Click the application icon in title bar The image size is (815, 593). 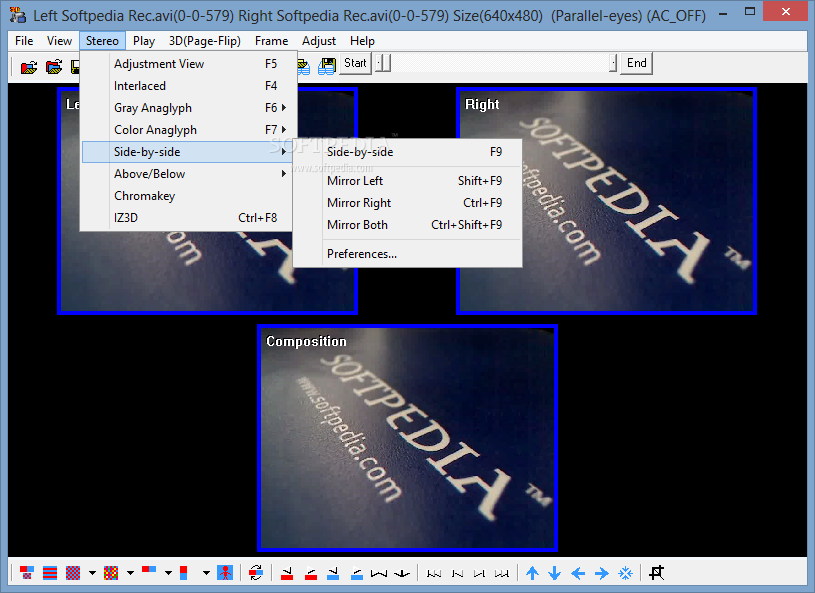18,15
